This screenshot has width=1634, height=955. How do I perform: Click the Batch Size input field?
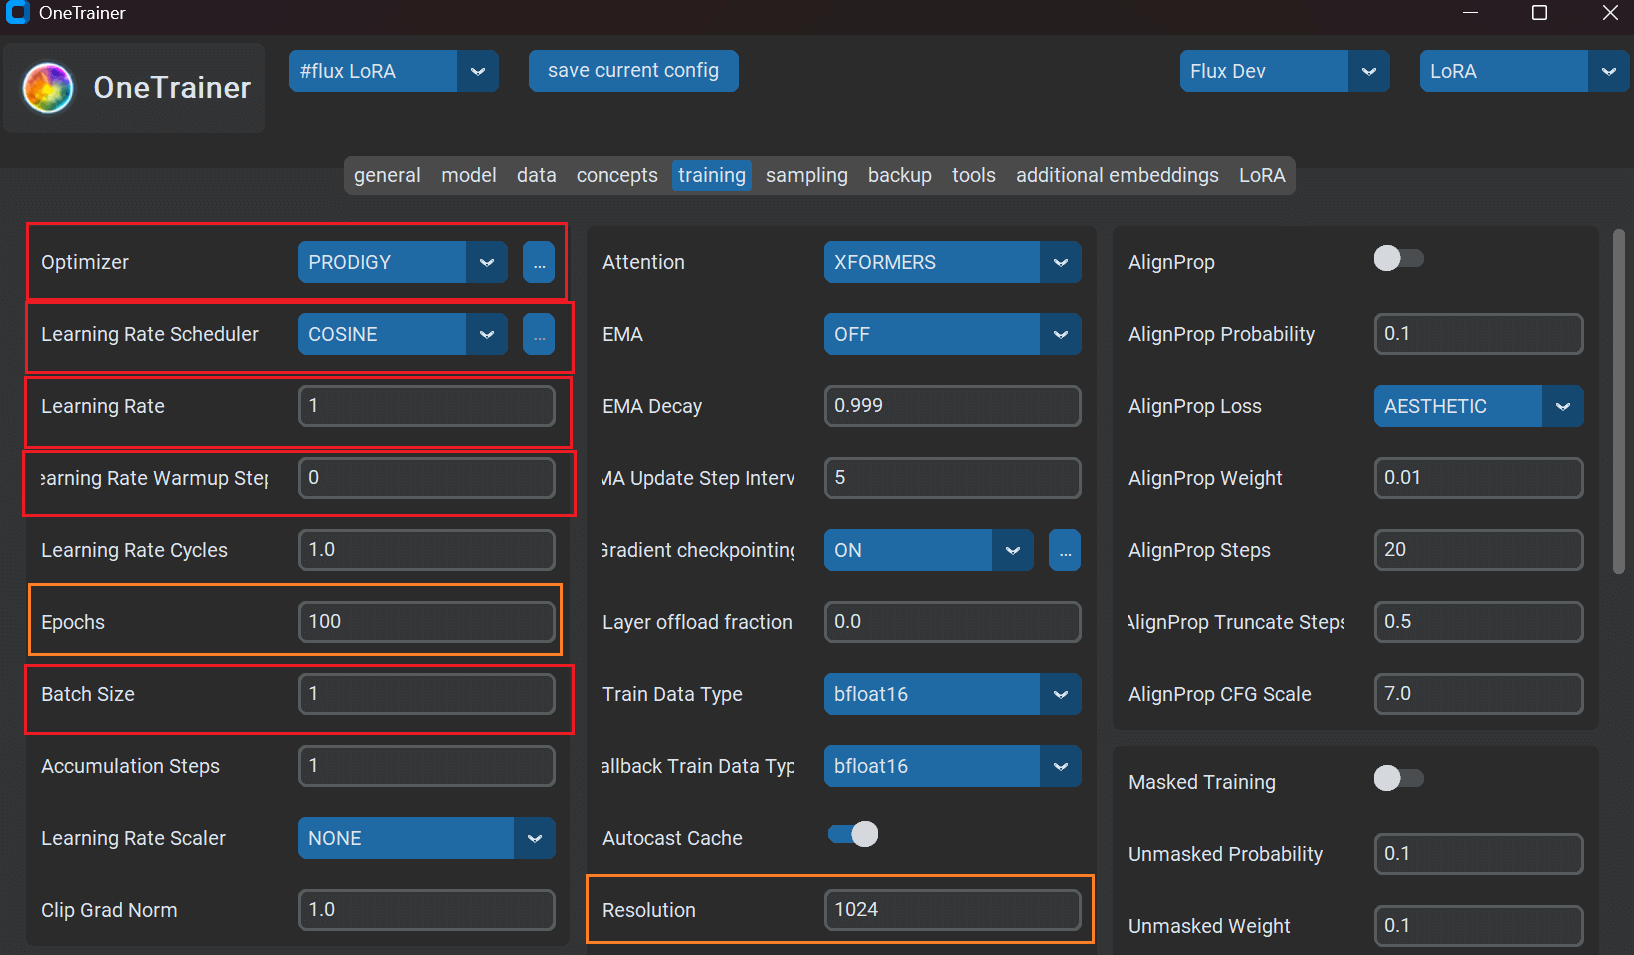pos(427,694)
